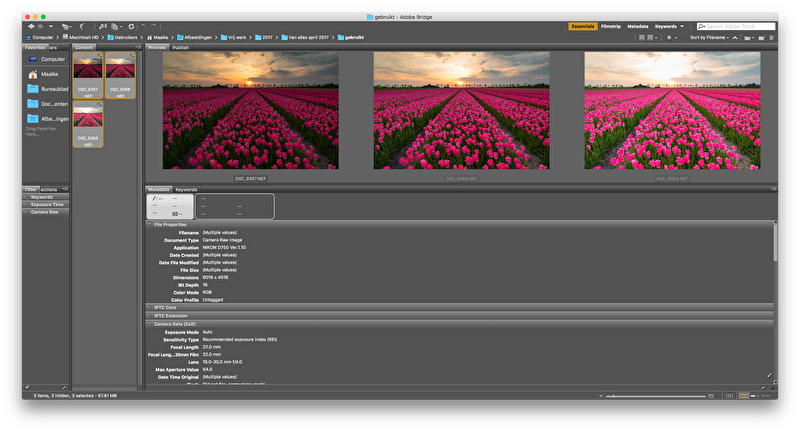Open Filter items by rating star
800x431 pixels.
tap(671, 37)
